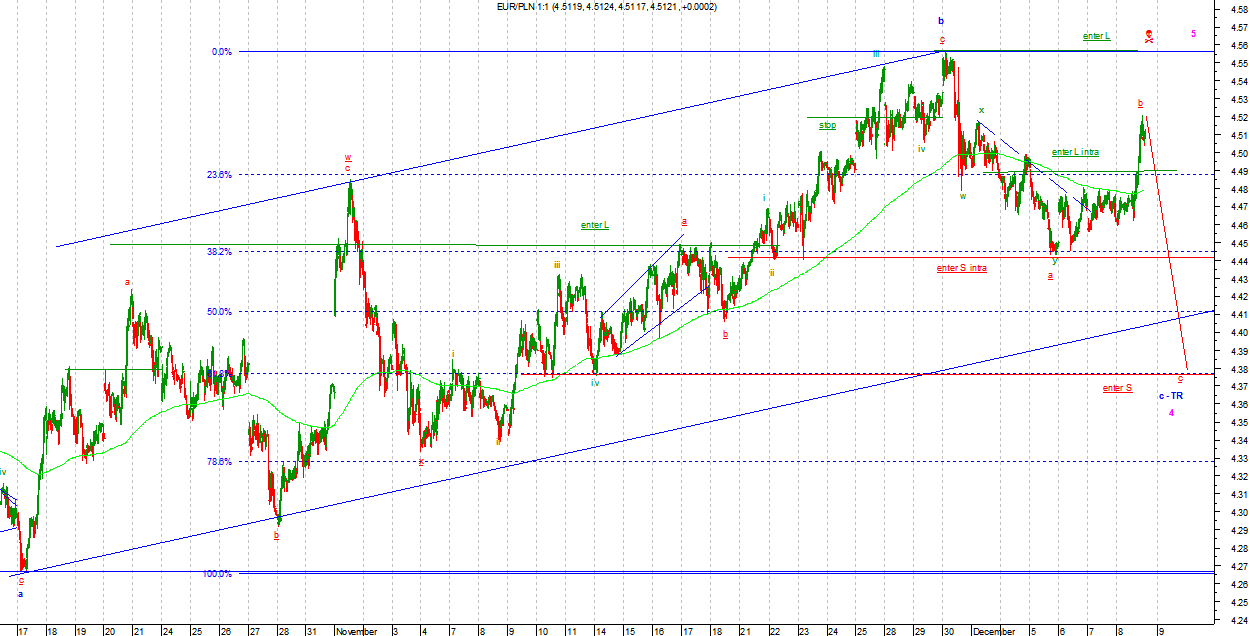
Task: Click the 100.0% Fibonacci level label
Action: click(217, 574)
